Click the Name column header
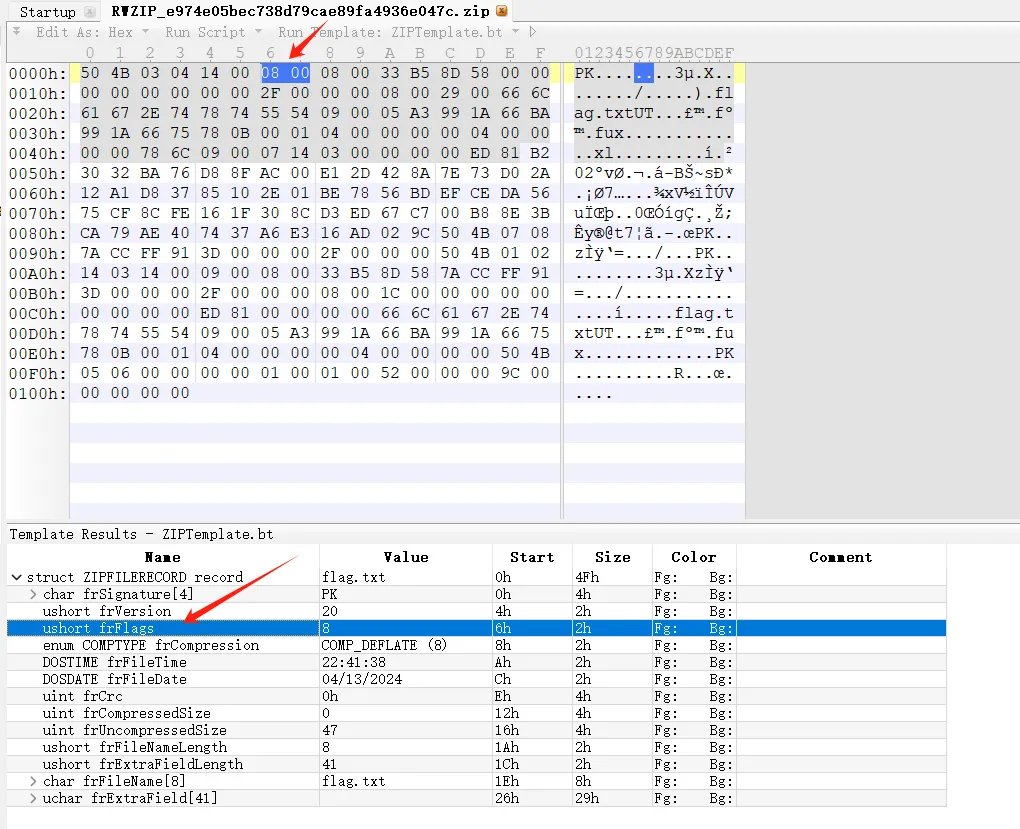 coord(163,557)
